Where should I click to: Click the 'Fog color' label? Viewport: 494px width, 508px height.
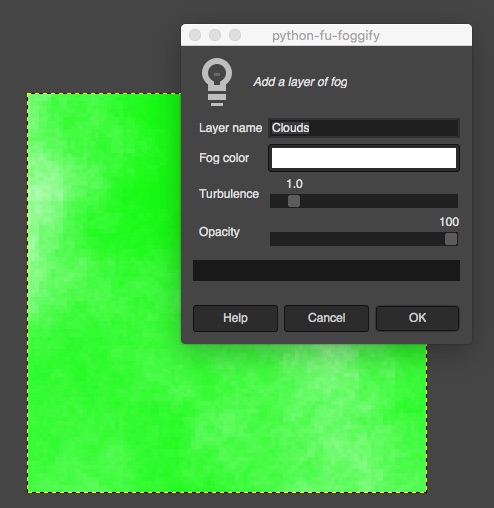[224, 158]
